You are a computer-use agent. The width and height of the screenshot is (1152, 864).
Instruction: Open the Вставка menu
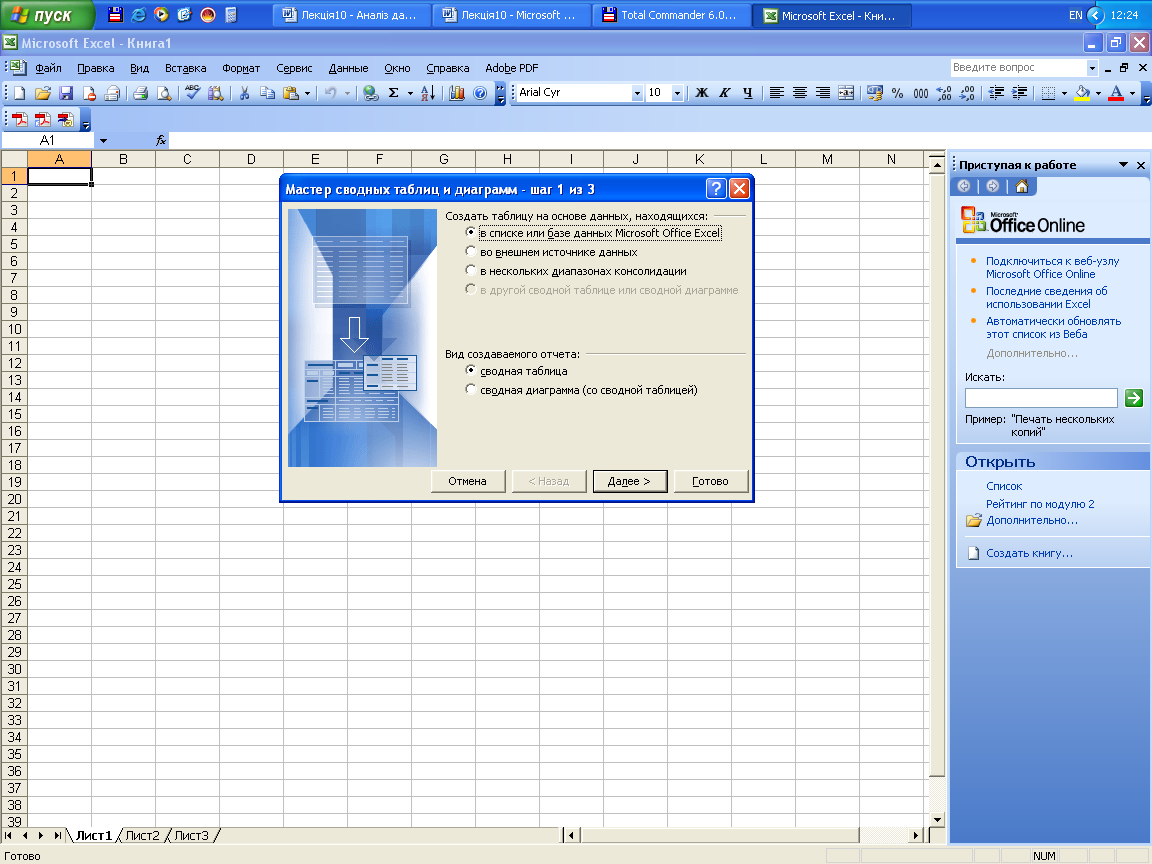click(185, 68)
